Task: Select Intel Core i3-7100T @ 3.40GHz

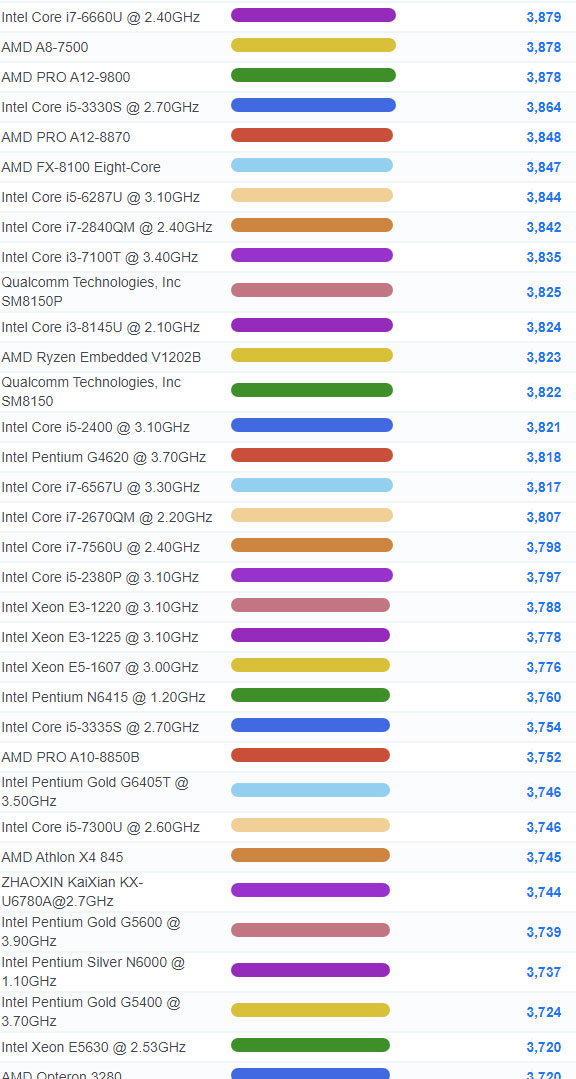Action: [x=99, y=257]
